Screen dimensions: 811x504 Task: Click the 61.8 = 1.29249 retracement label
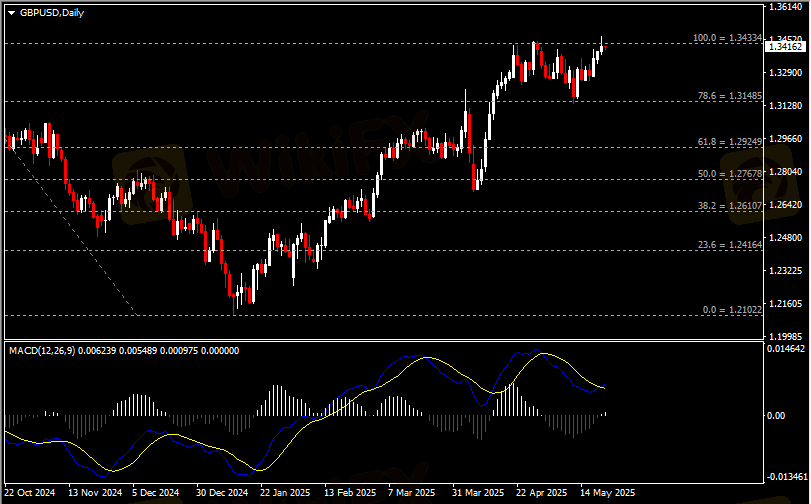tap(730, 142)
